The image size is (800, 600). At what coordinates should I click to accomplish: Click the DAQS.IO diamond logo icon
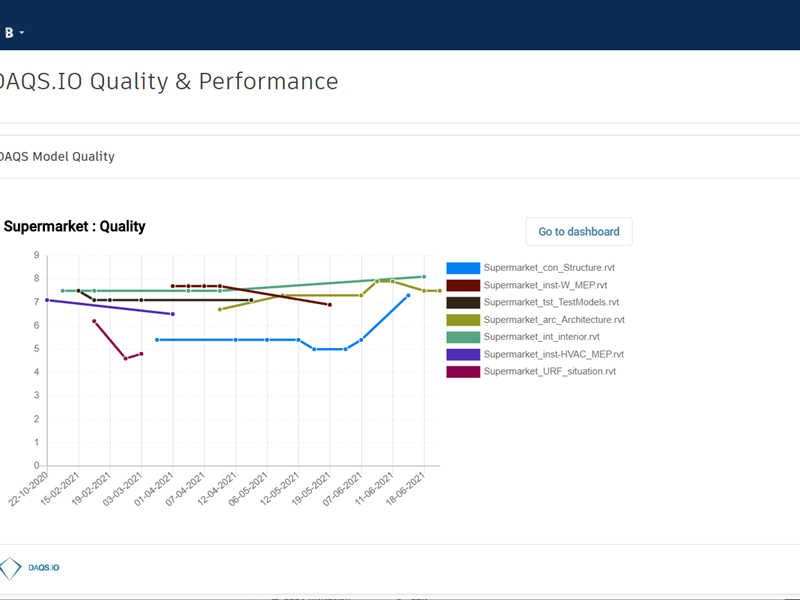pyautogui.click(x=10, y=568)
